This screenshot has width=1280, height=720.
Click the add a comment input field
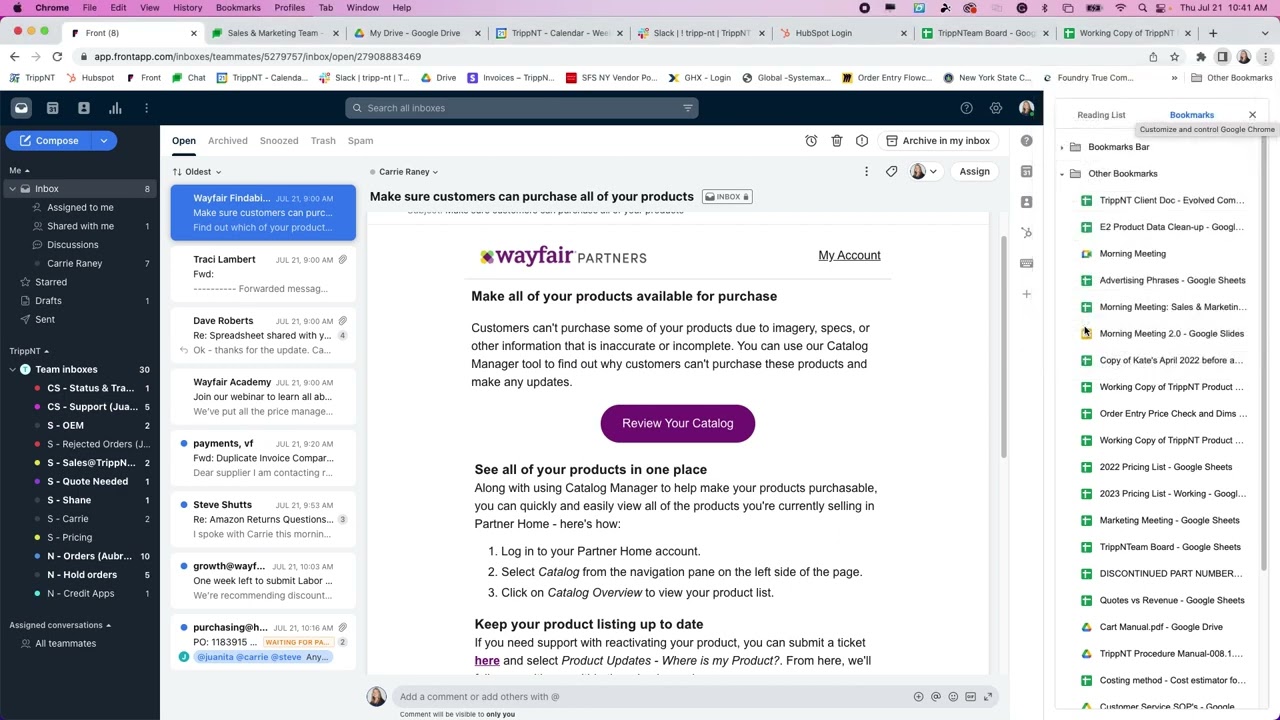coord(650,697)
